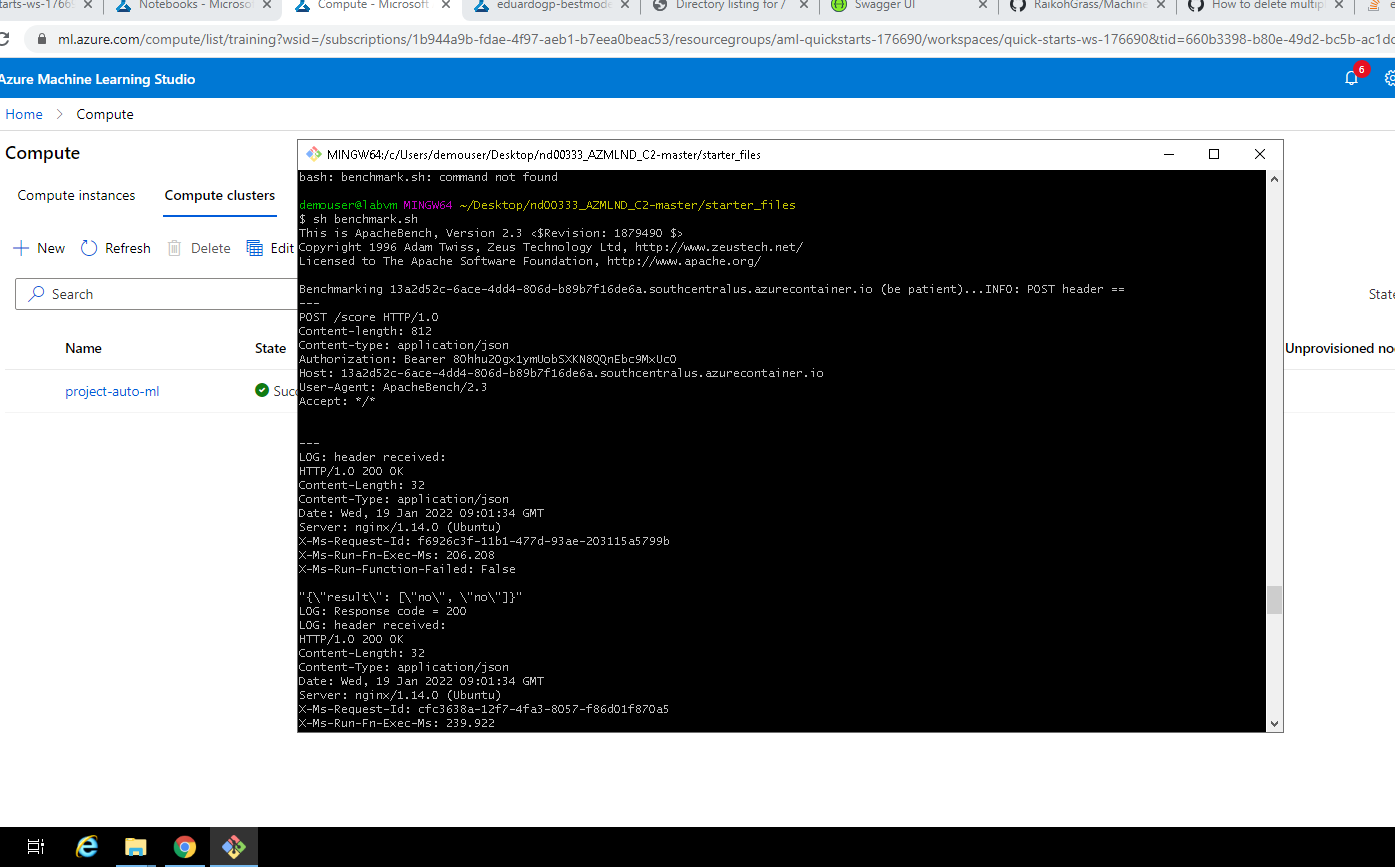Click the 'User-Agent: ApacheBench/2.3' line

tap(393, 387)
